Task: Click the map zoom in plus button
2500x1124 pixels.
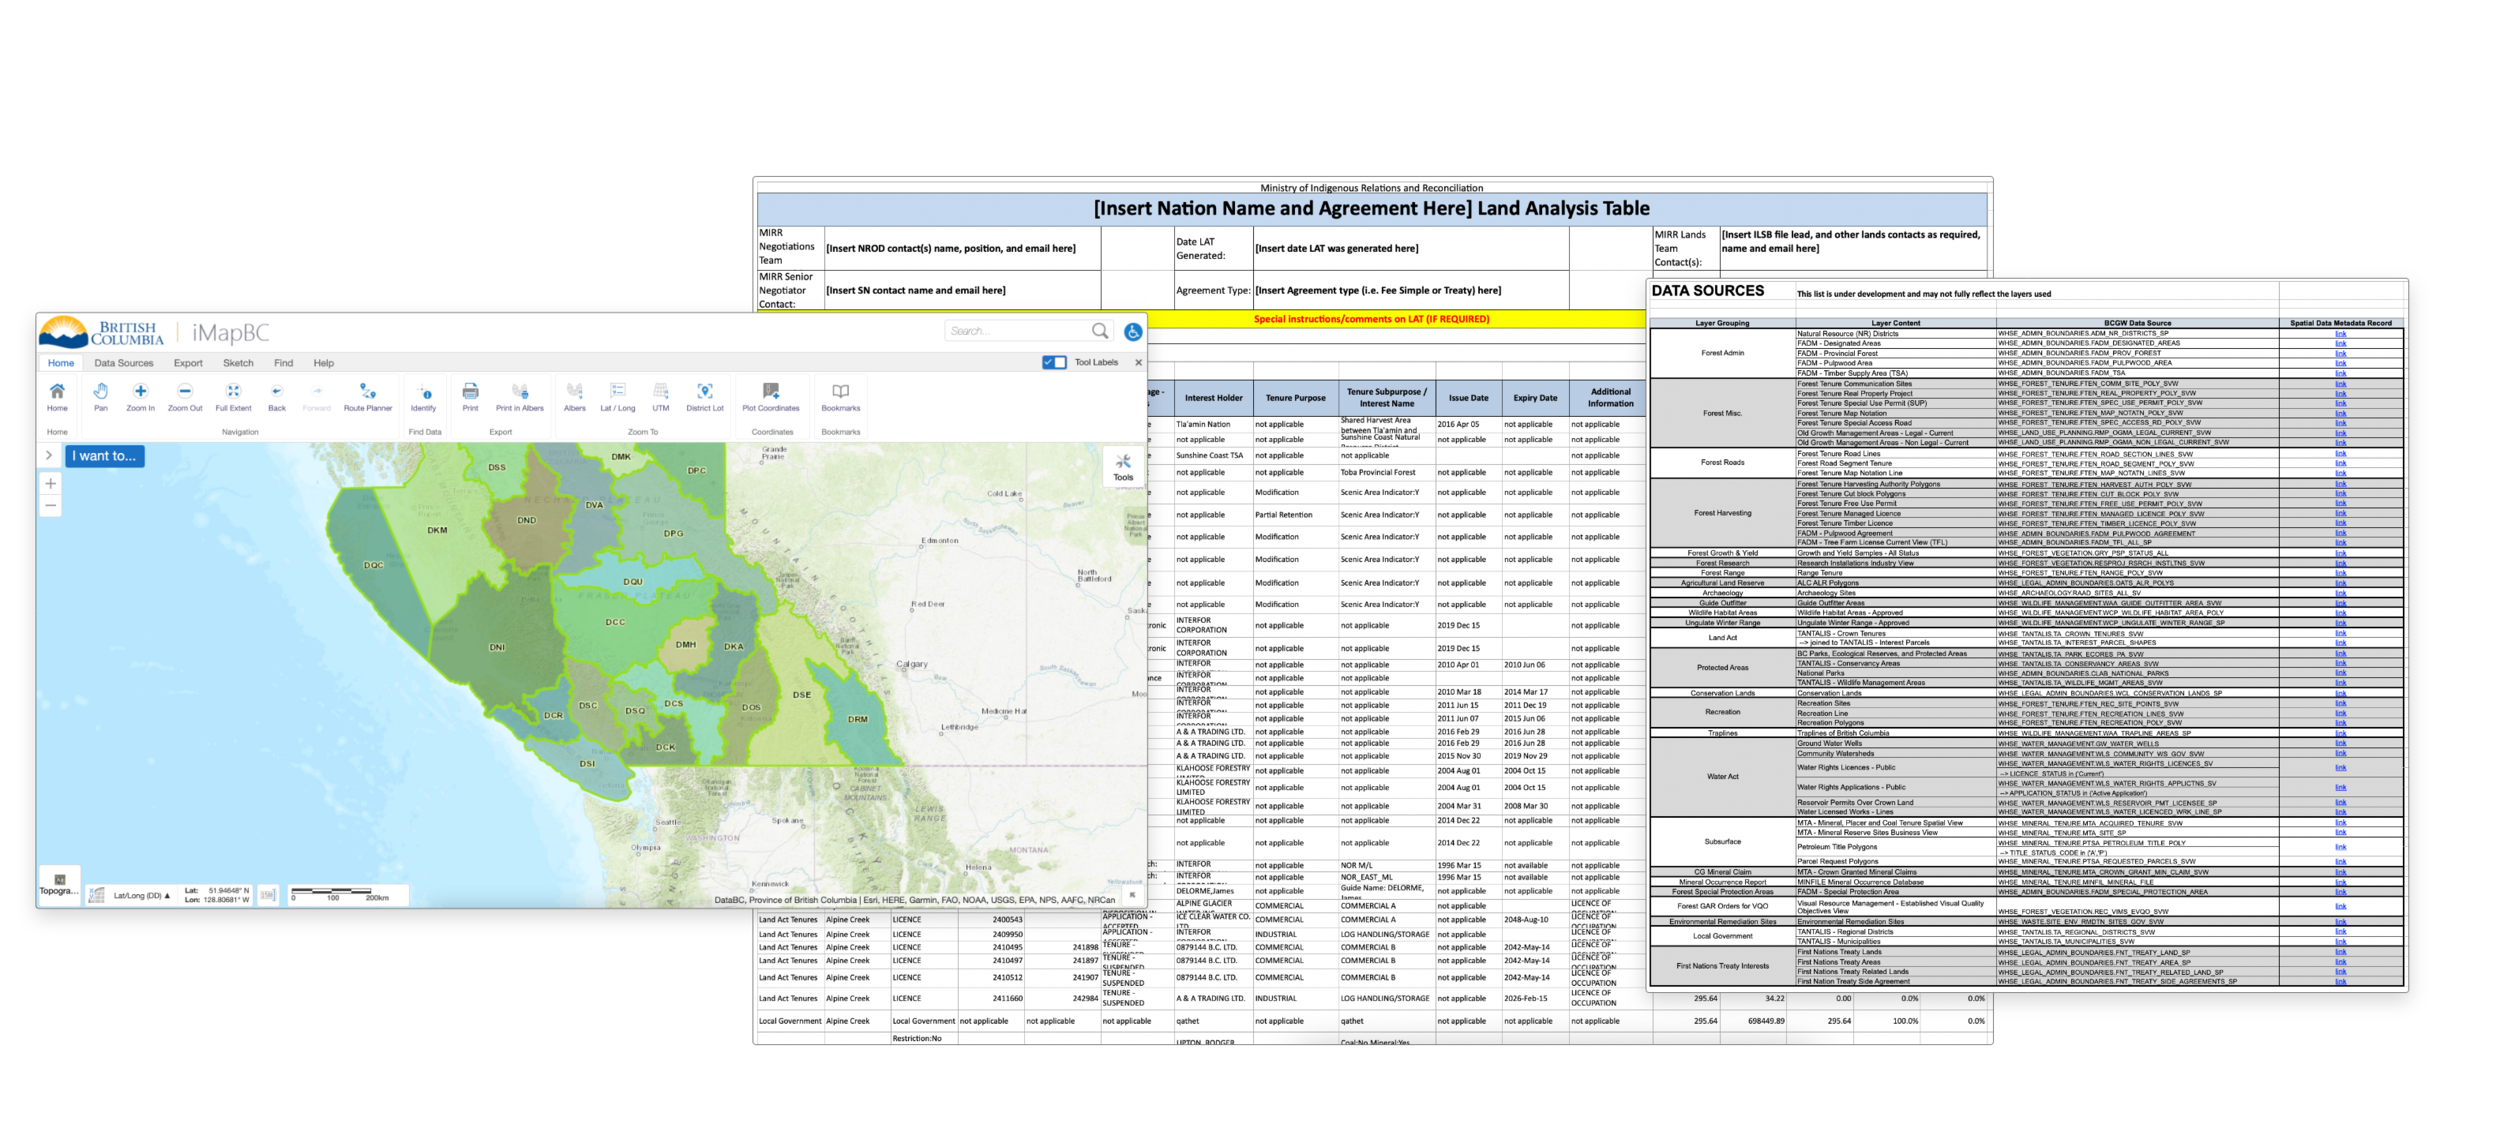Action: (50, 483)
